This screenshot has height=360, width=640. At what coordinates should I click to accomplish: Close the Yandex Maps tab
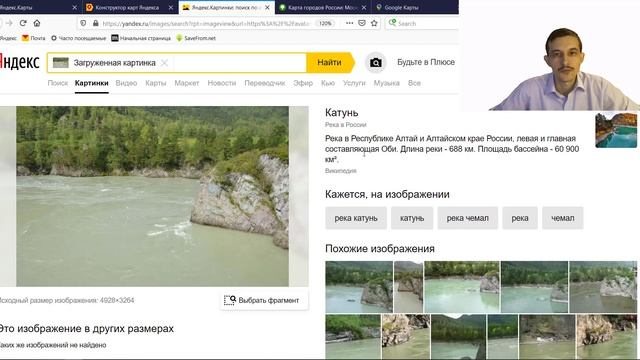click(x=74, y=7)
